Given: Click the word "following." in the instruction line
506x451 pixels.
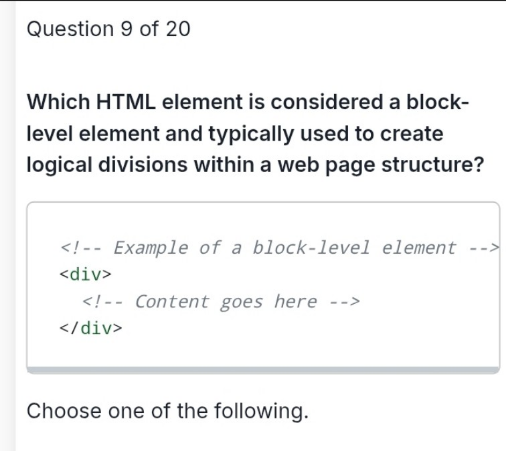Looking at the screenshot, I should point(261,411).
